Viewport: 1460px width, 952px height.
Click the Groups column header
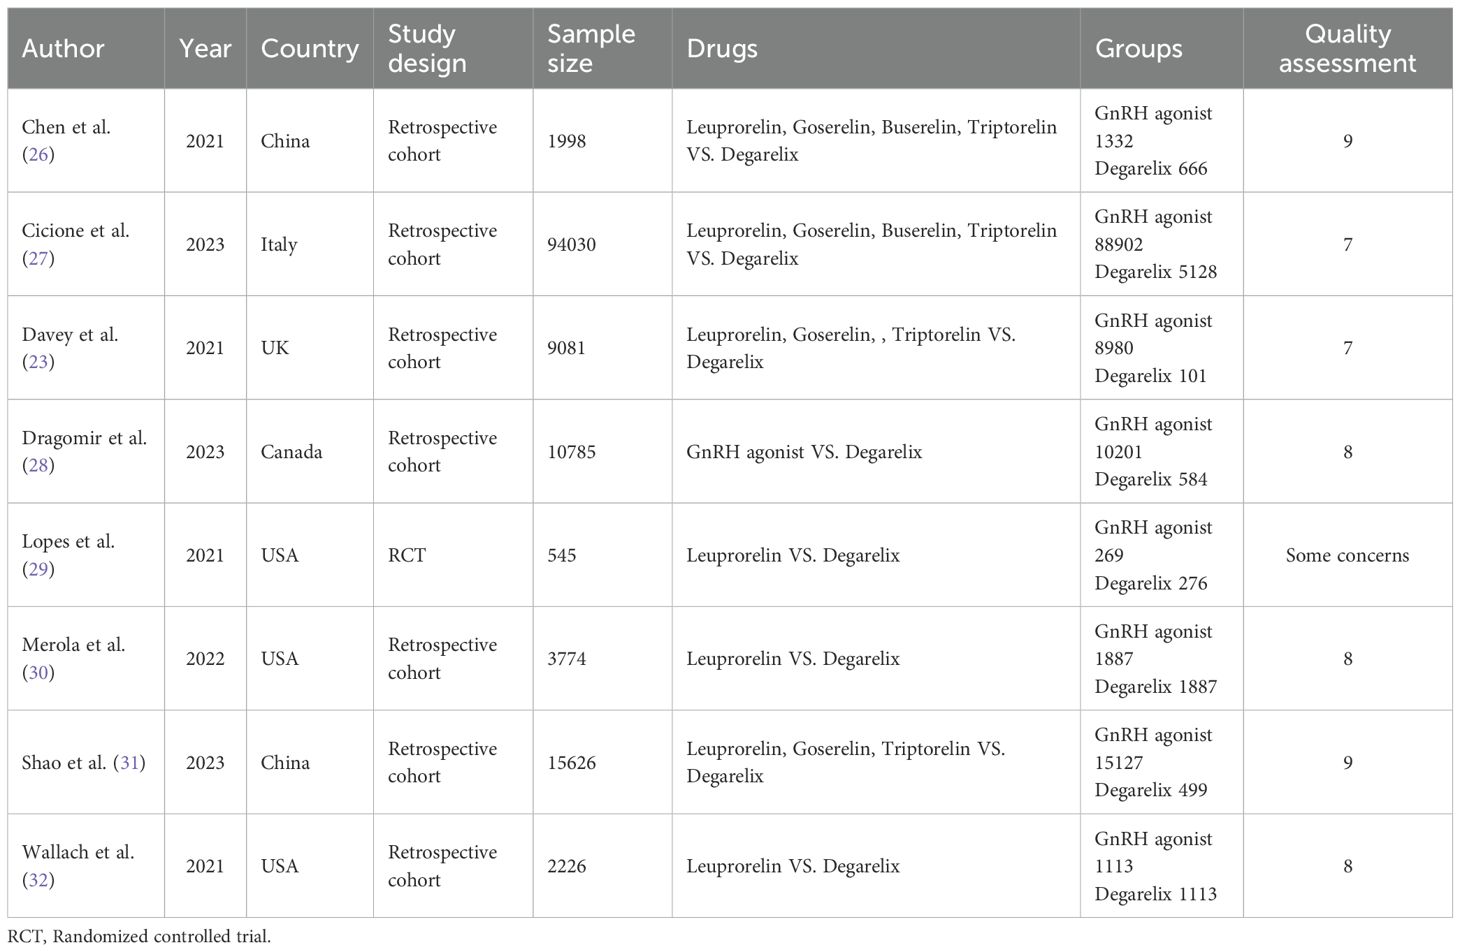(x=1138, y=49)
